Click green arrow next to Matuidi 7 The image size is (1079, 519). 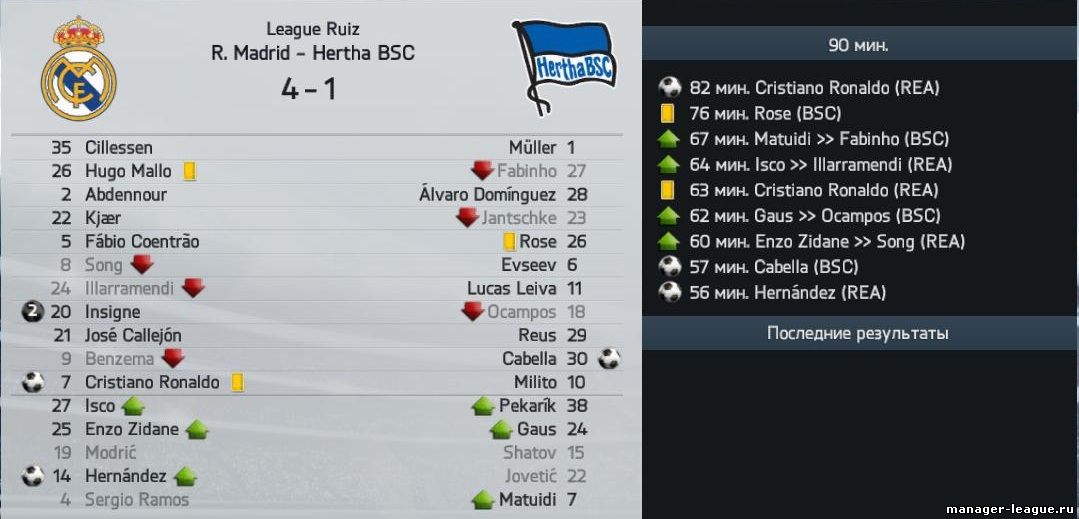click(x=483, y=500)
